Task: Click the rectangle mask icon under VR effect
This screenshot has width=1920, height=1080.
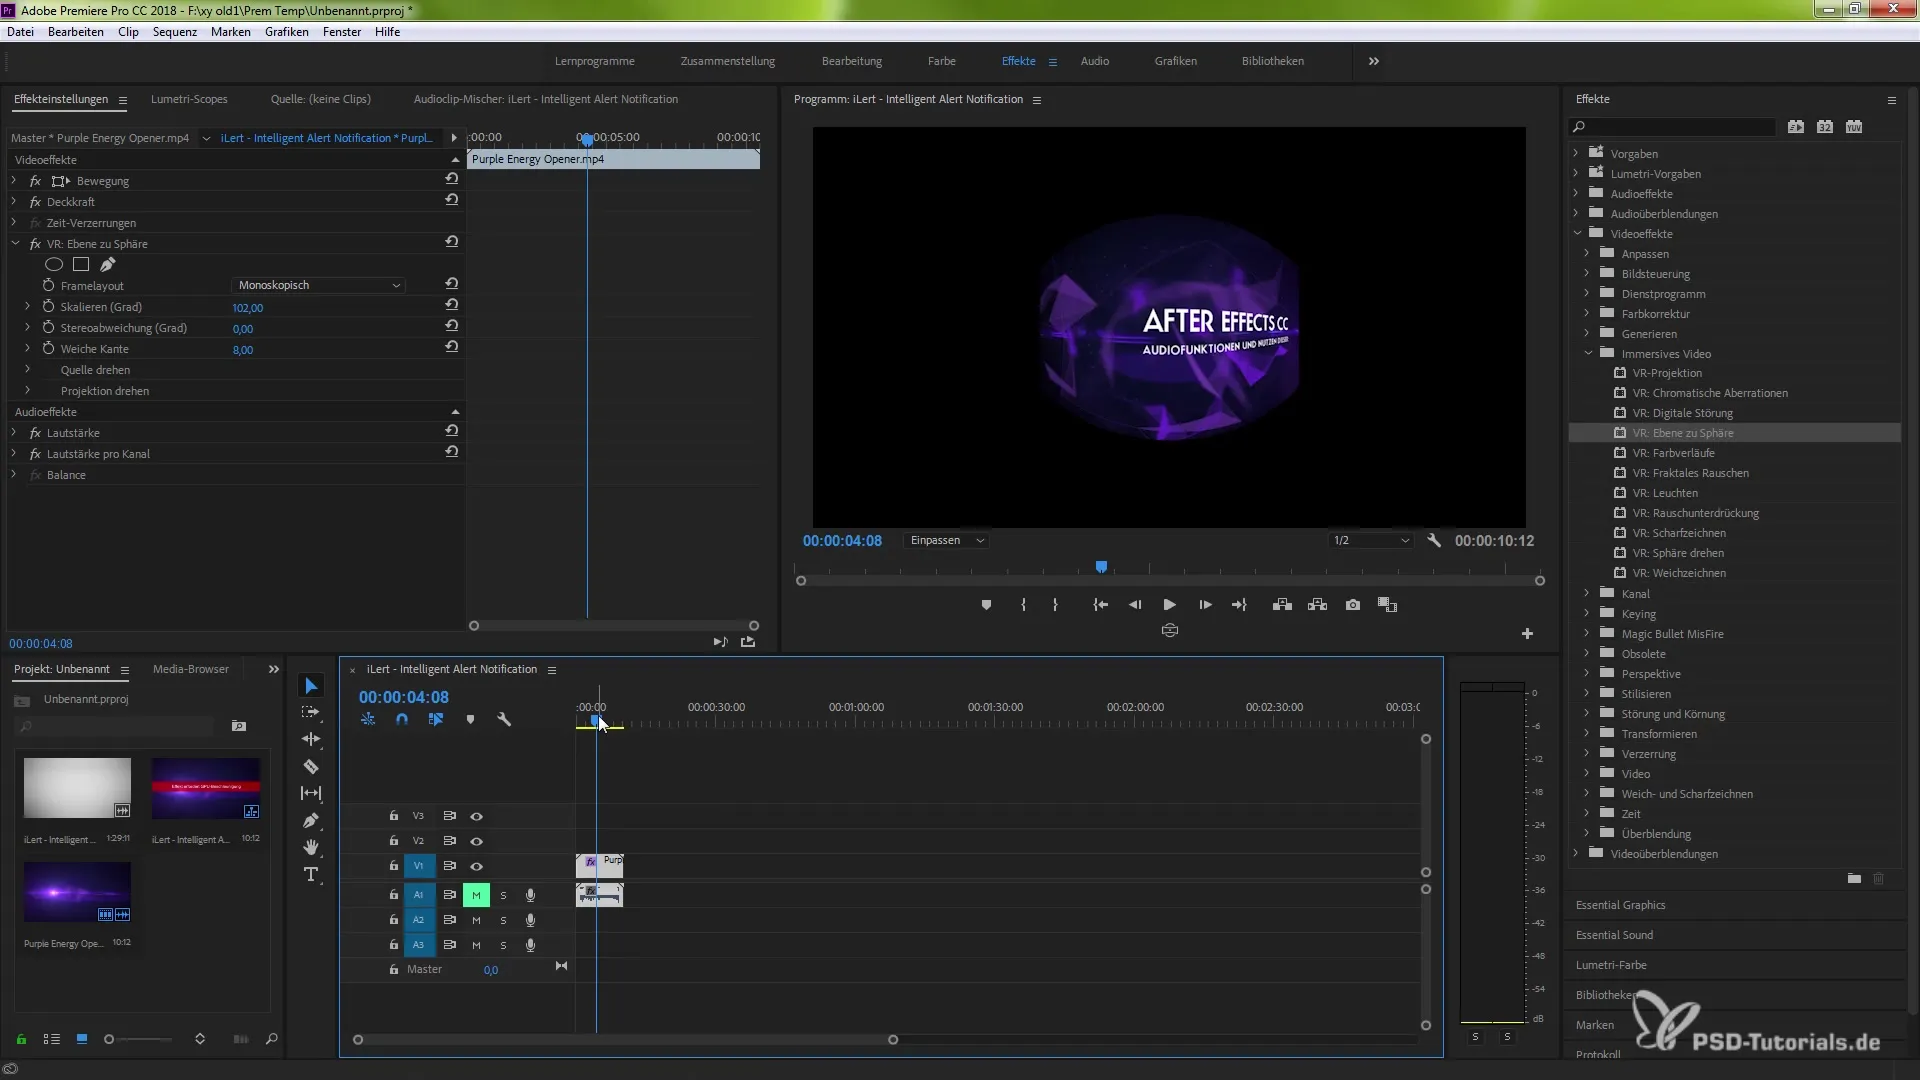Action: [x=81, y=265]
